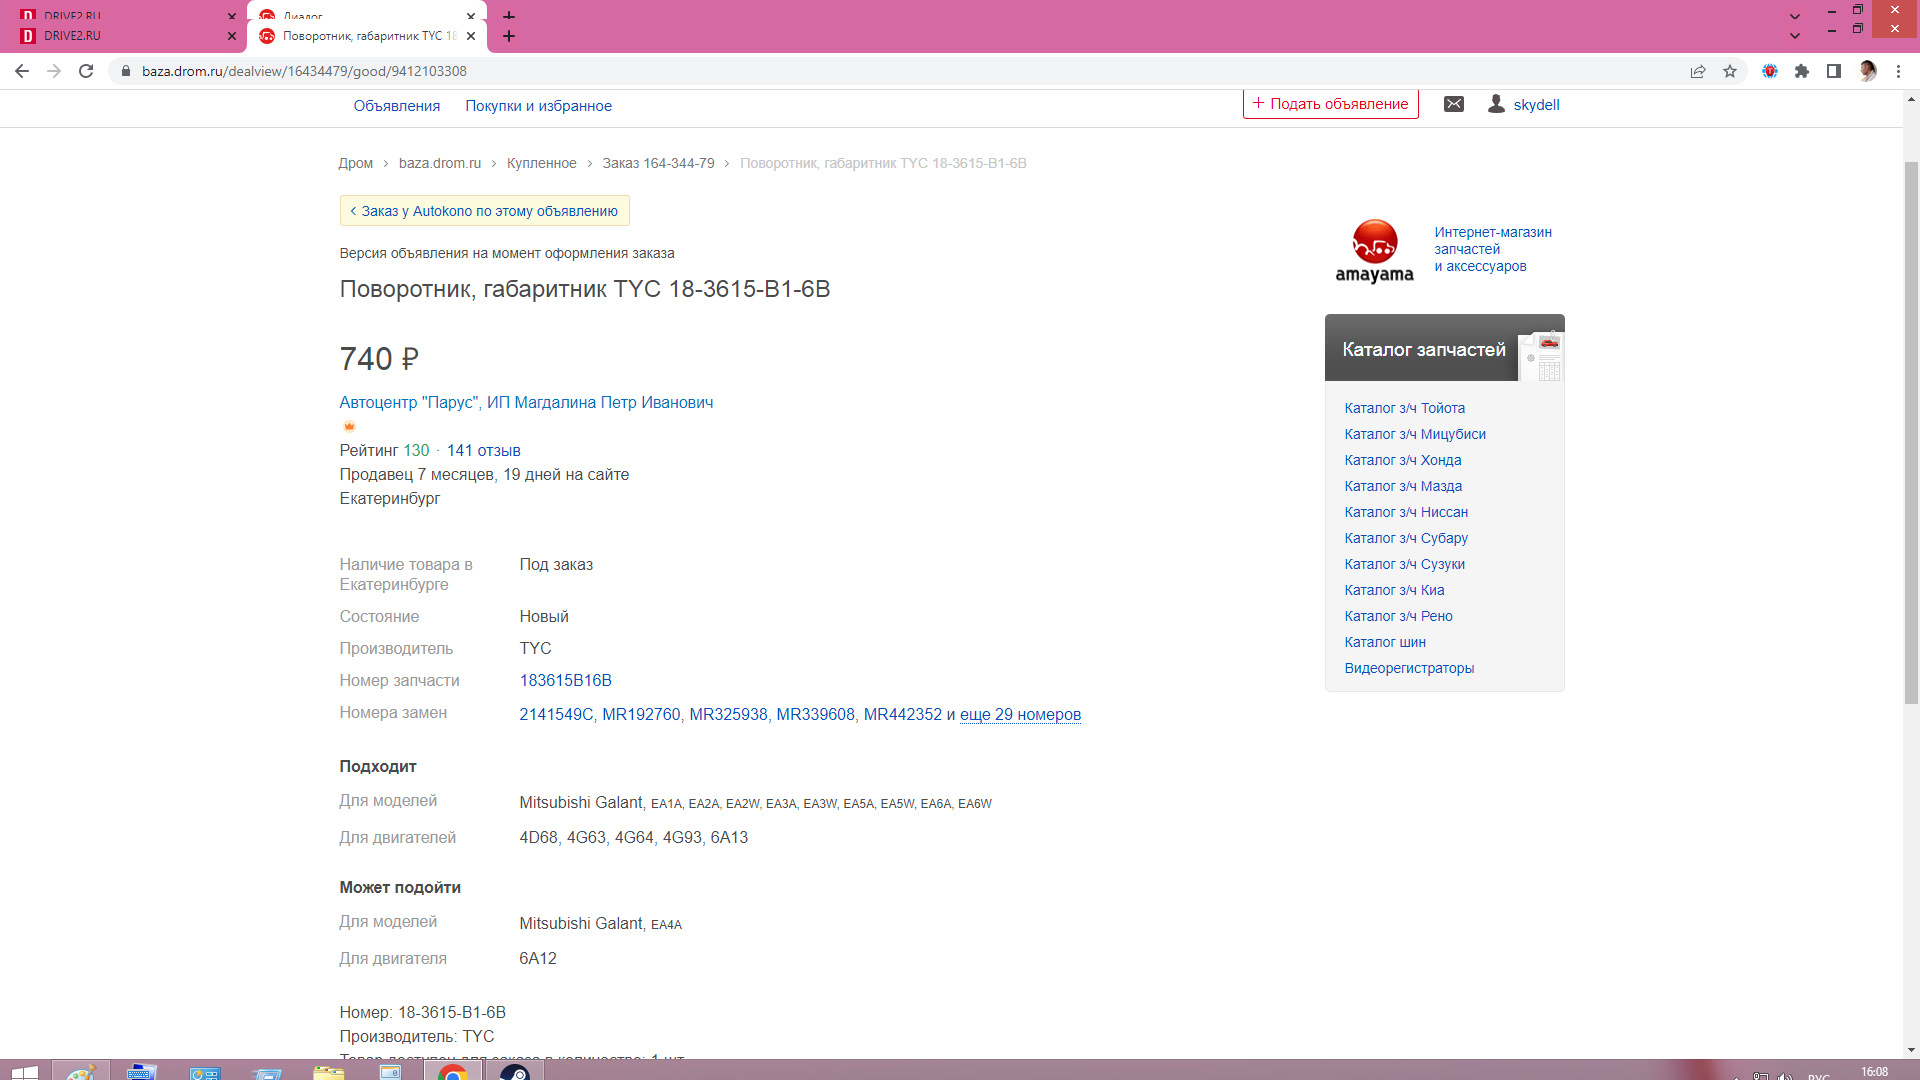Viewport: 1920px width, 1080px height.
Task: Open the browser extensions puzzle icon
Action: (1802, 71)
